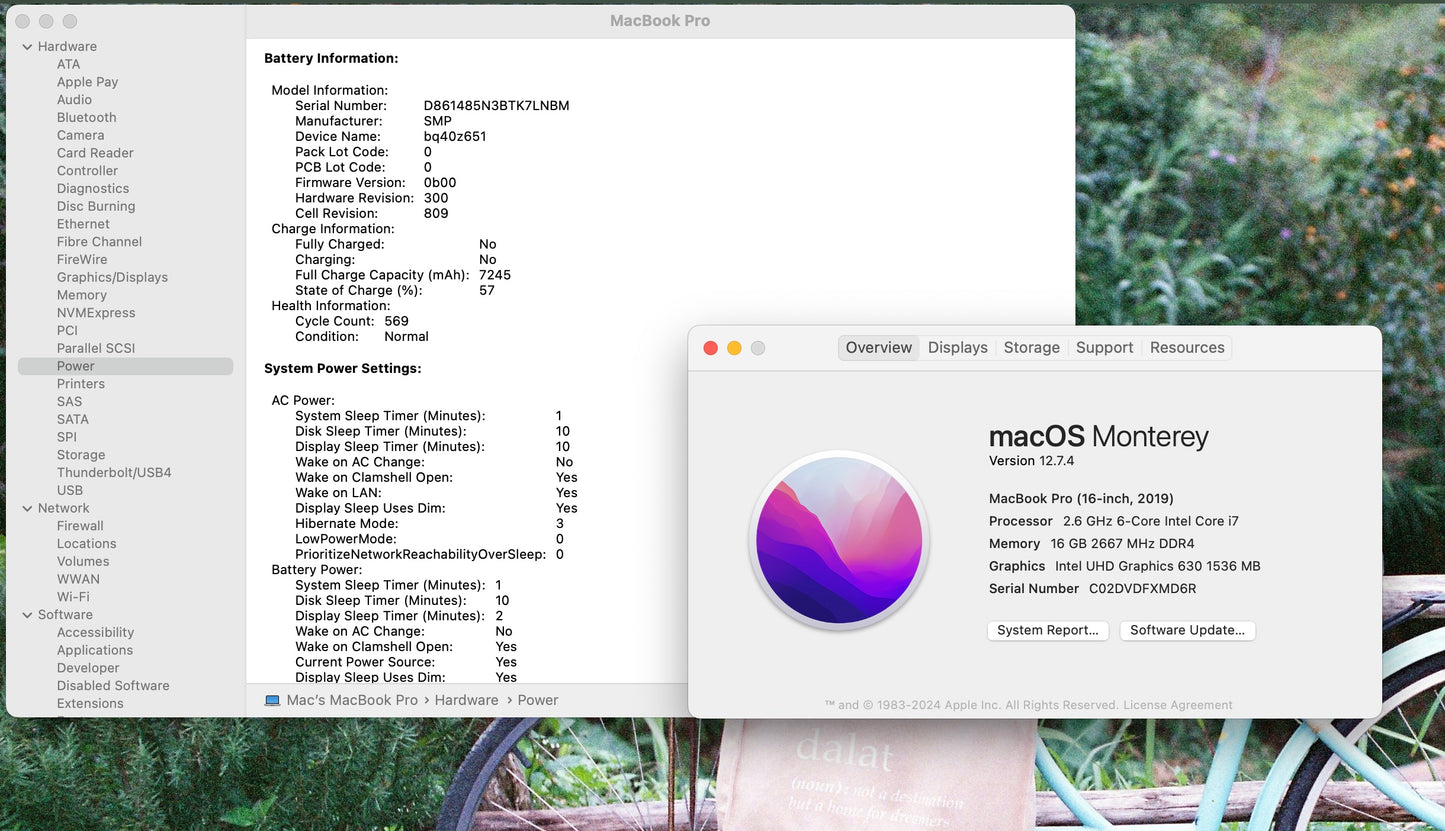Switch to the Displays tab

957,348
